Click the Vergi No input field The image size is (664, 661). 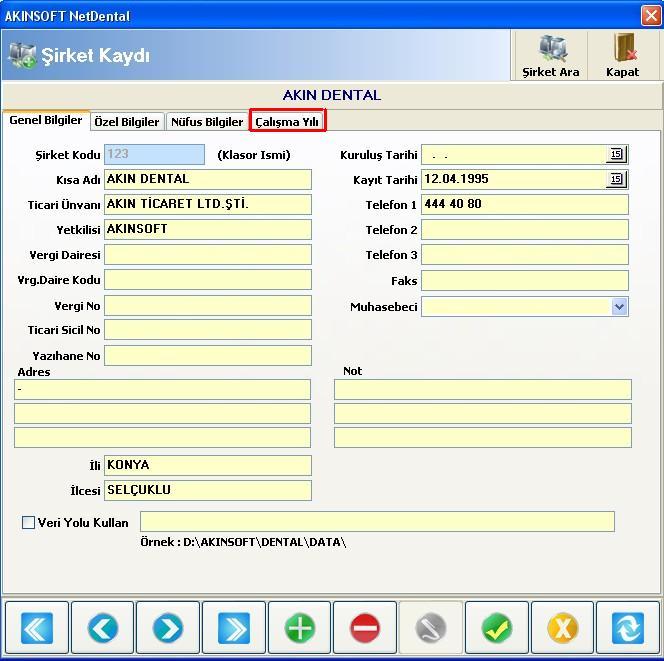(x=208, y=306)
